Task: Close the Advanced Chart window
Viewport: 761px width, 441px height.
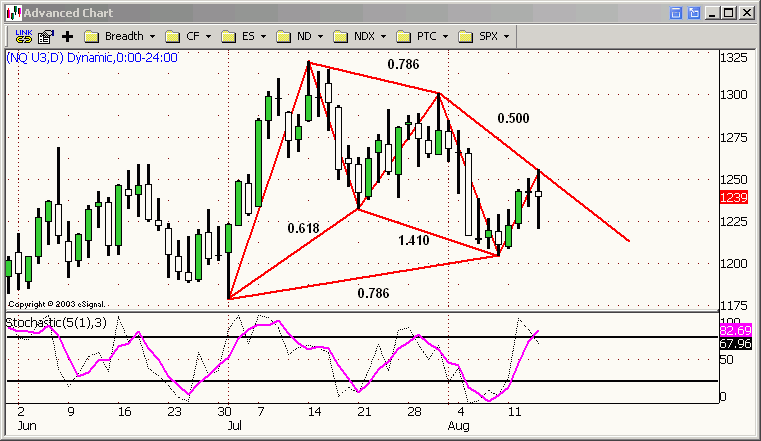Action: coord(746,13)
